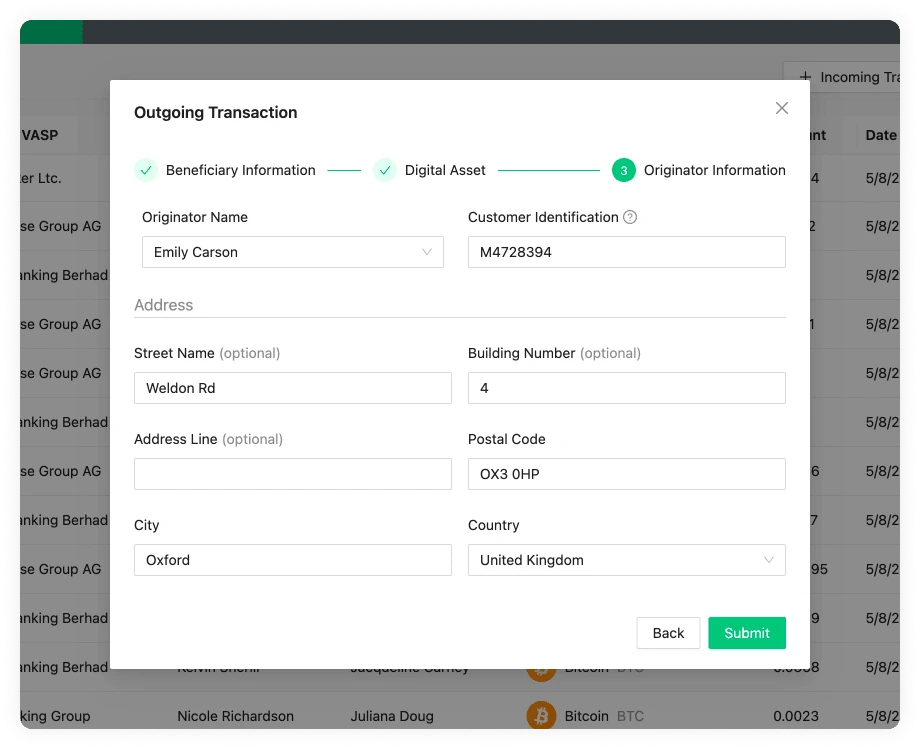Expand the chevron on the Emily Carson selector
Image resolution: width=920 pixels, height=749 pixels.
pos(430,252)
